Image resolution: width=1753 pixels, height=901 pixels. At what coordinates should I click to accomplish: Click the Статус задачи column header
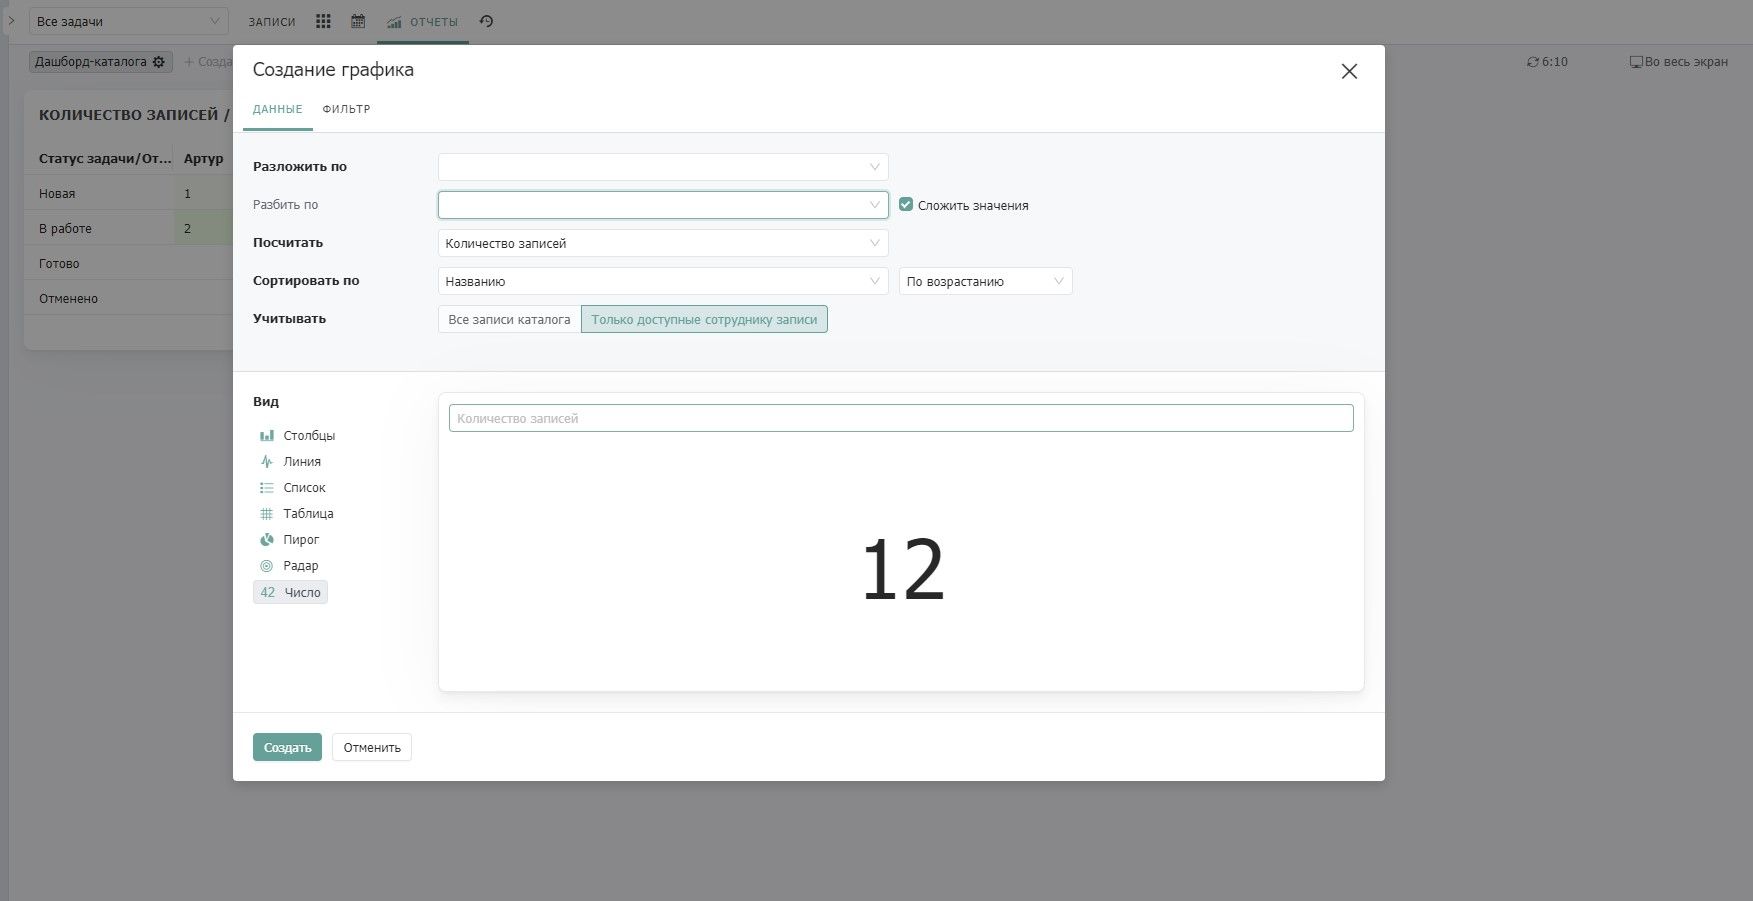104,158
